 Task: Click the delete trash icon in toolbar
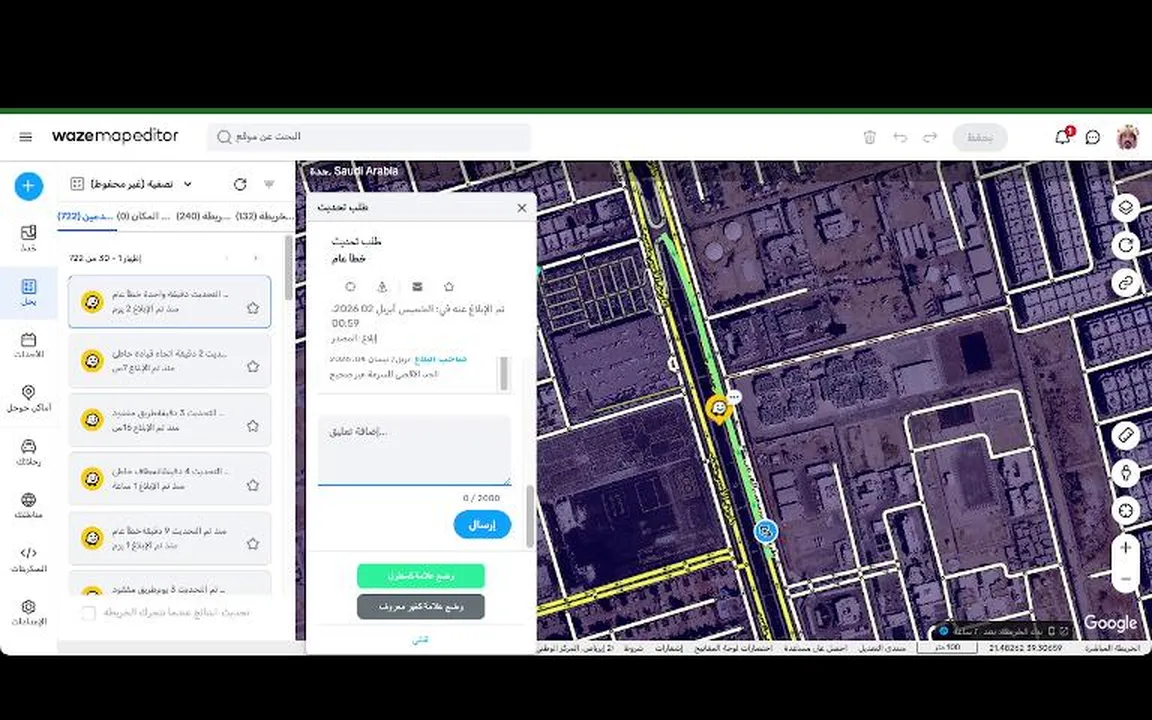(869, 137)
